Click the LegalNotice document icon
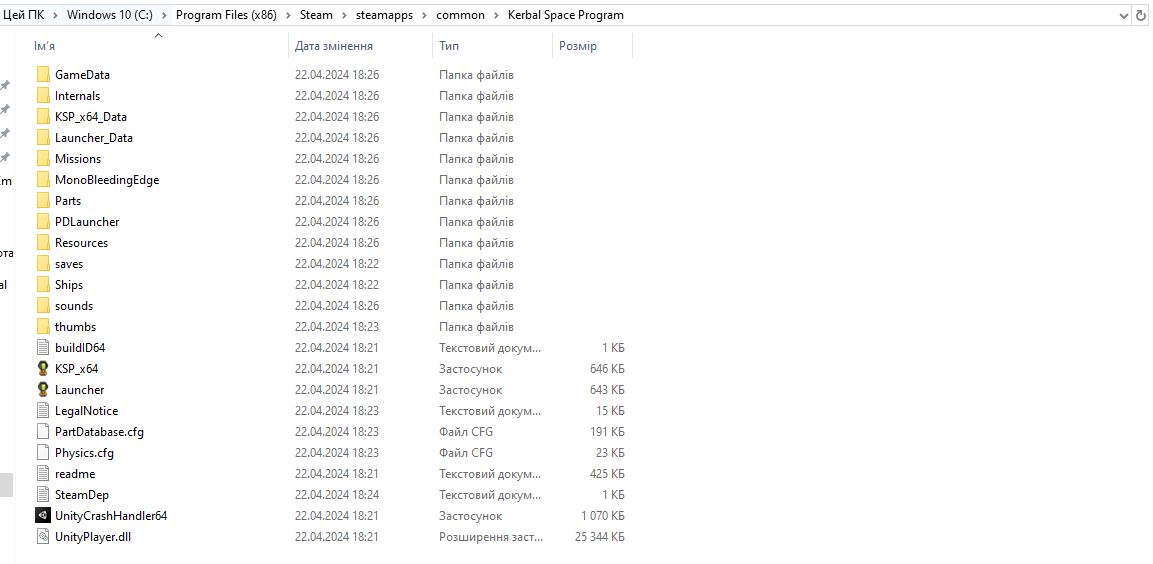 pos(43,410)
